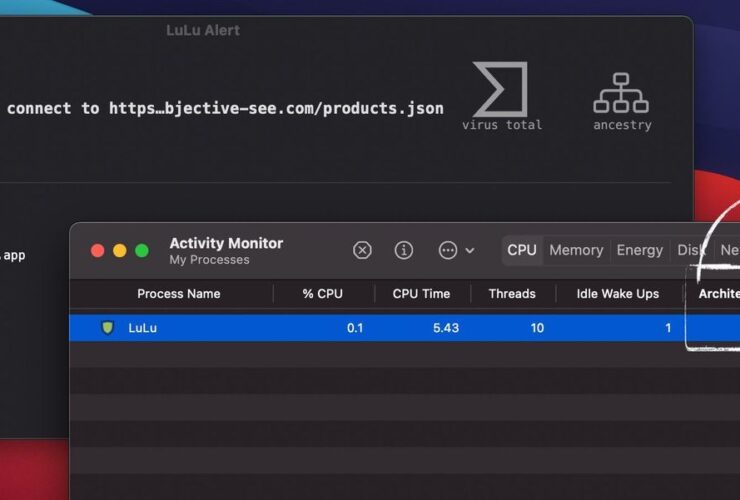Screen dimensions: 740x500
Task: Click the Threads column header
Action: click(x=511, y=294)
